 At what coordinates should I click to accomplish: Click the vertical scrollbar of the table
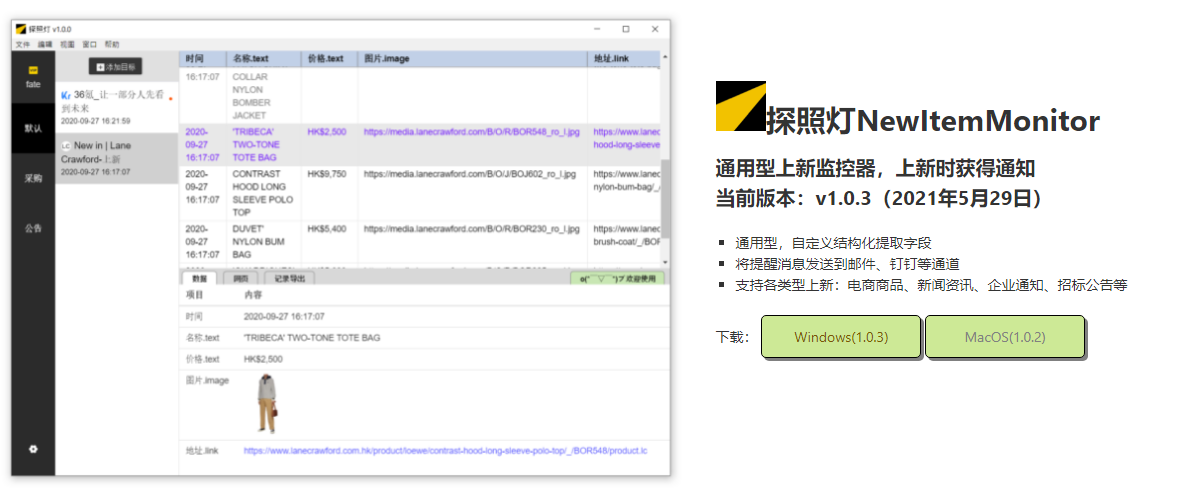point(665,200)
